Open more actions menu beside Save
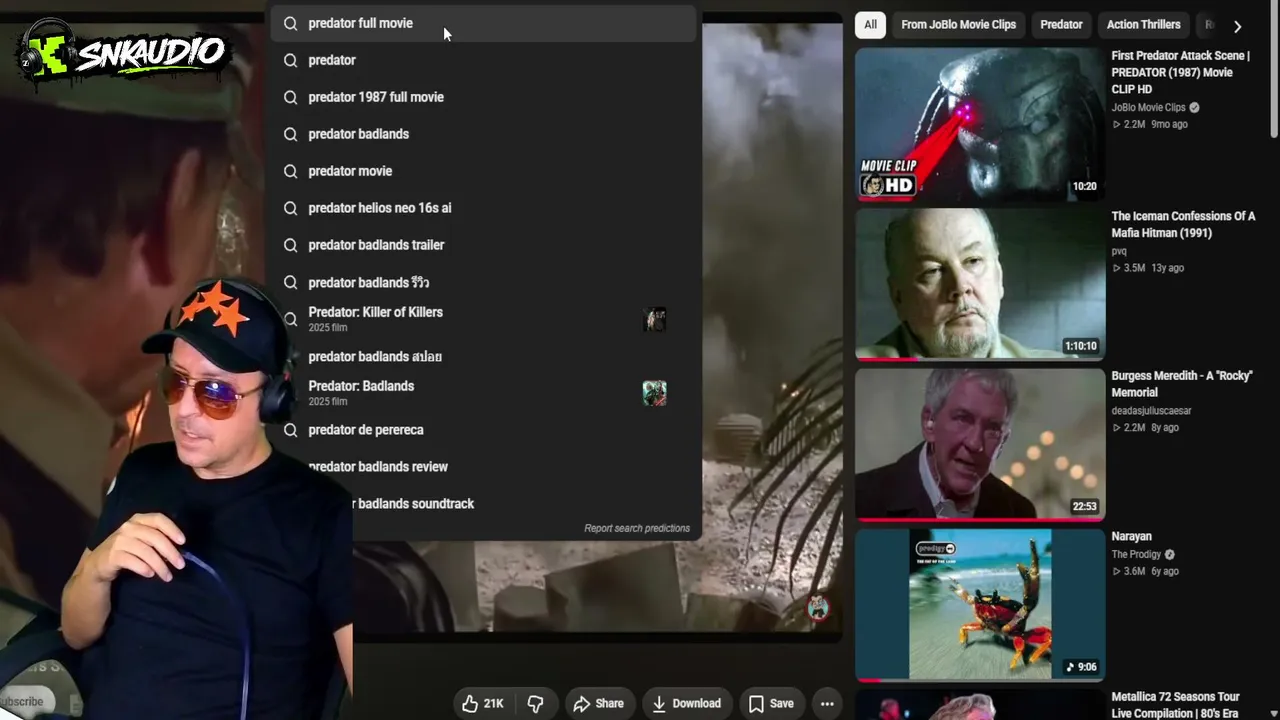This screenshot has height=720, width=1280. coord(827,704)
